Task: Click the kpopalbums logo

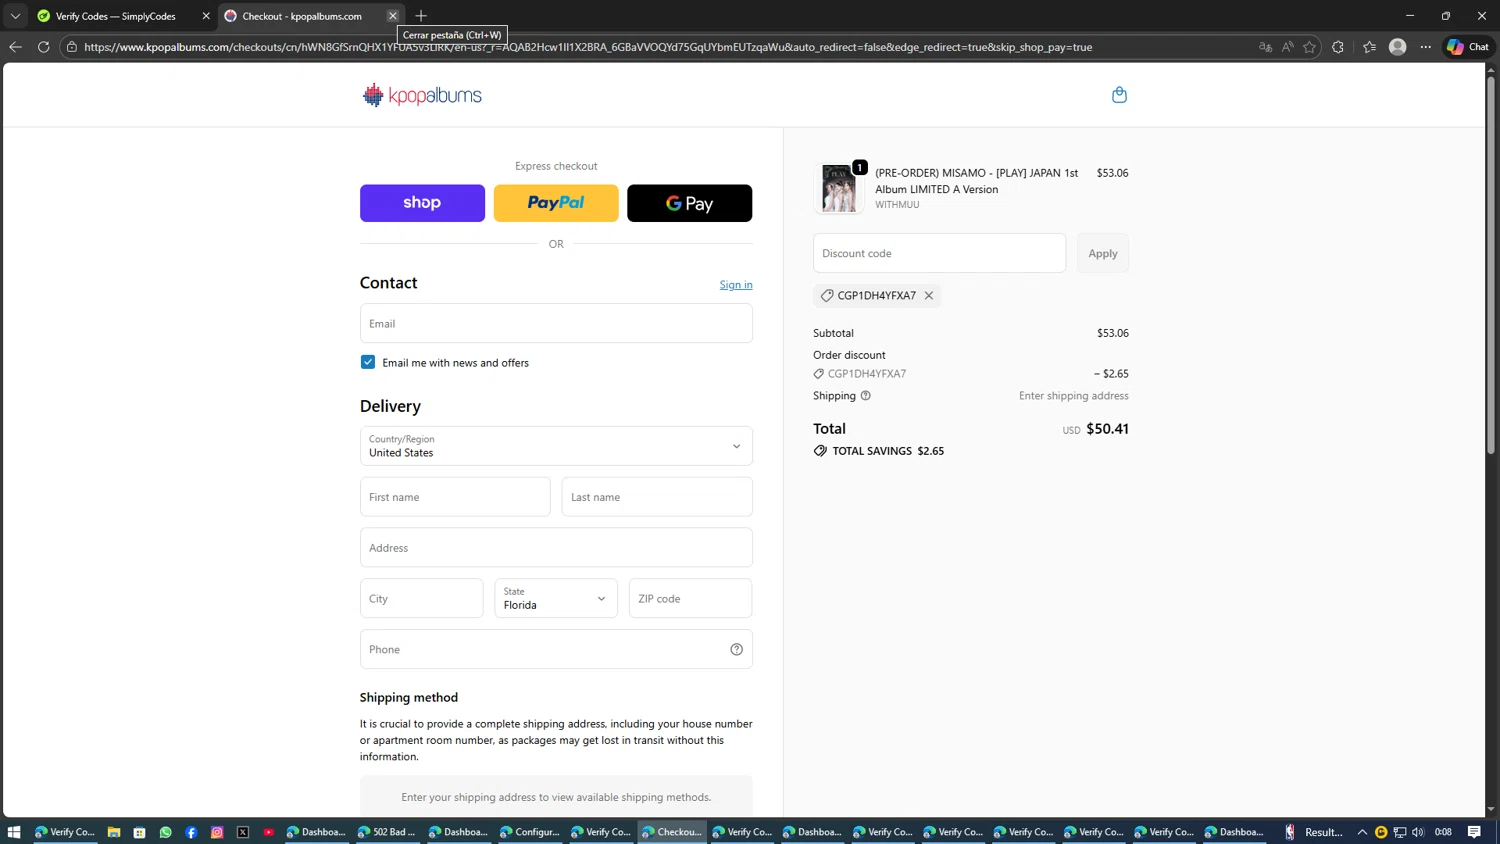Action: pyautogui.click(x=422, y=95)
